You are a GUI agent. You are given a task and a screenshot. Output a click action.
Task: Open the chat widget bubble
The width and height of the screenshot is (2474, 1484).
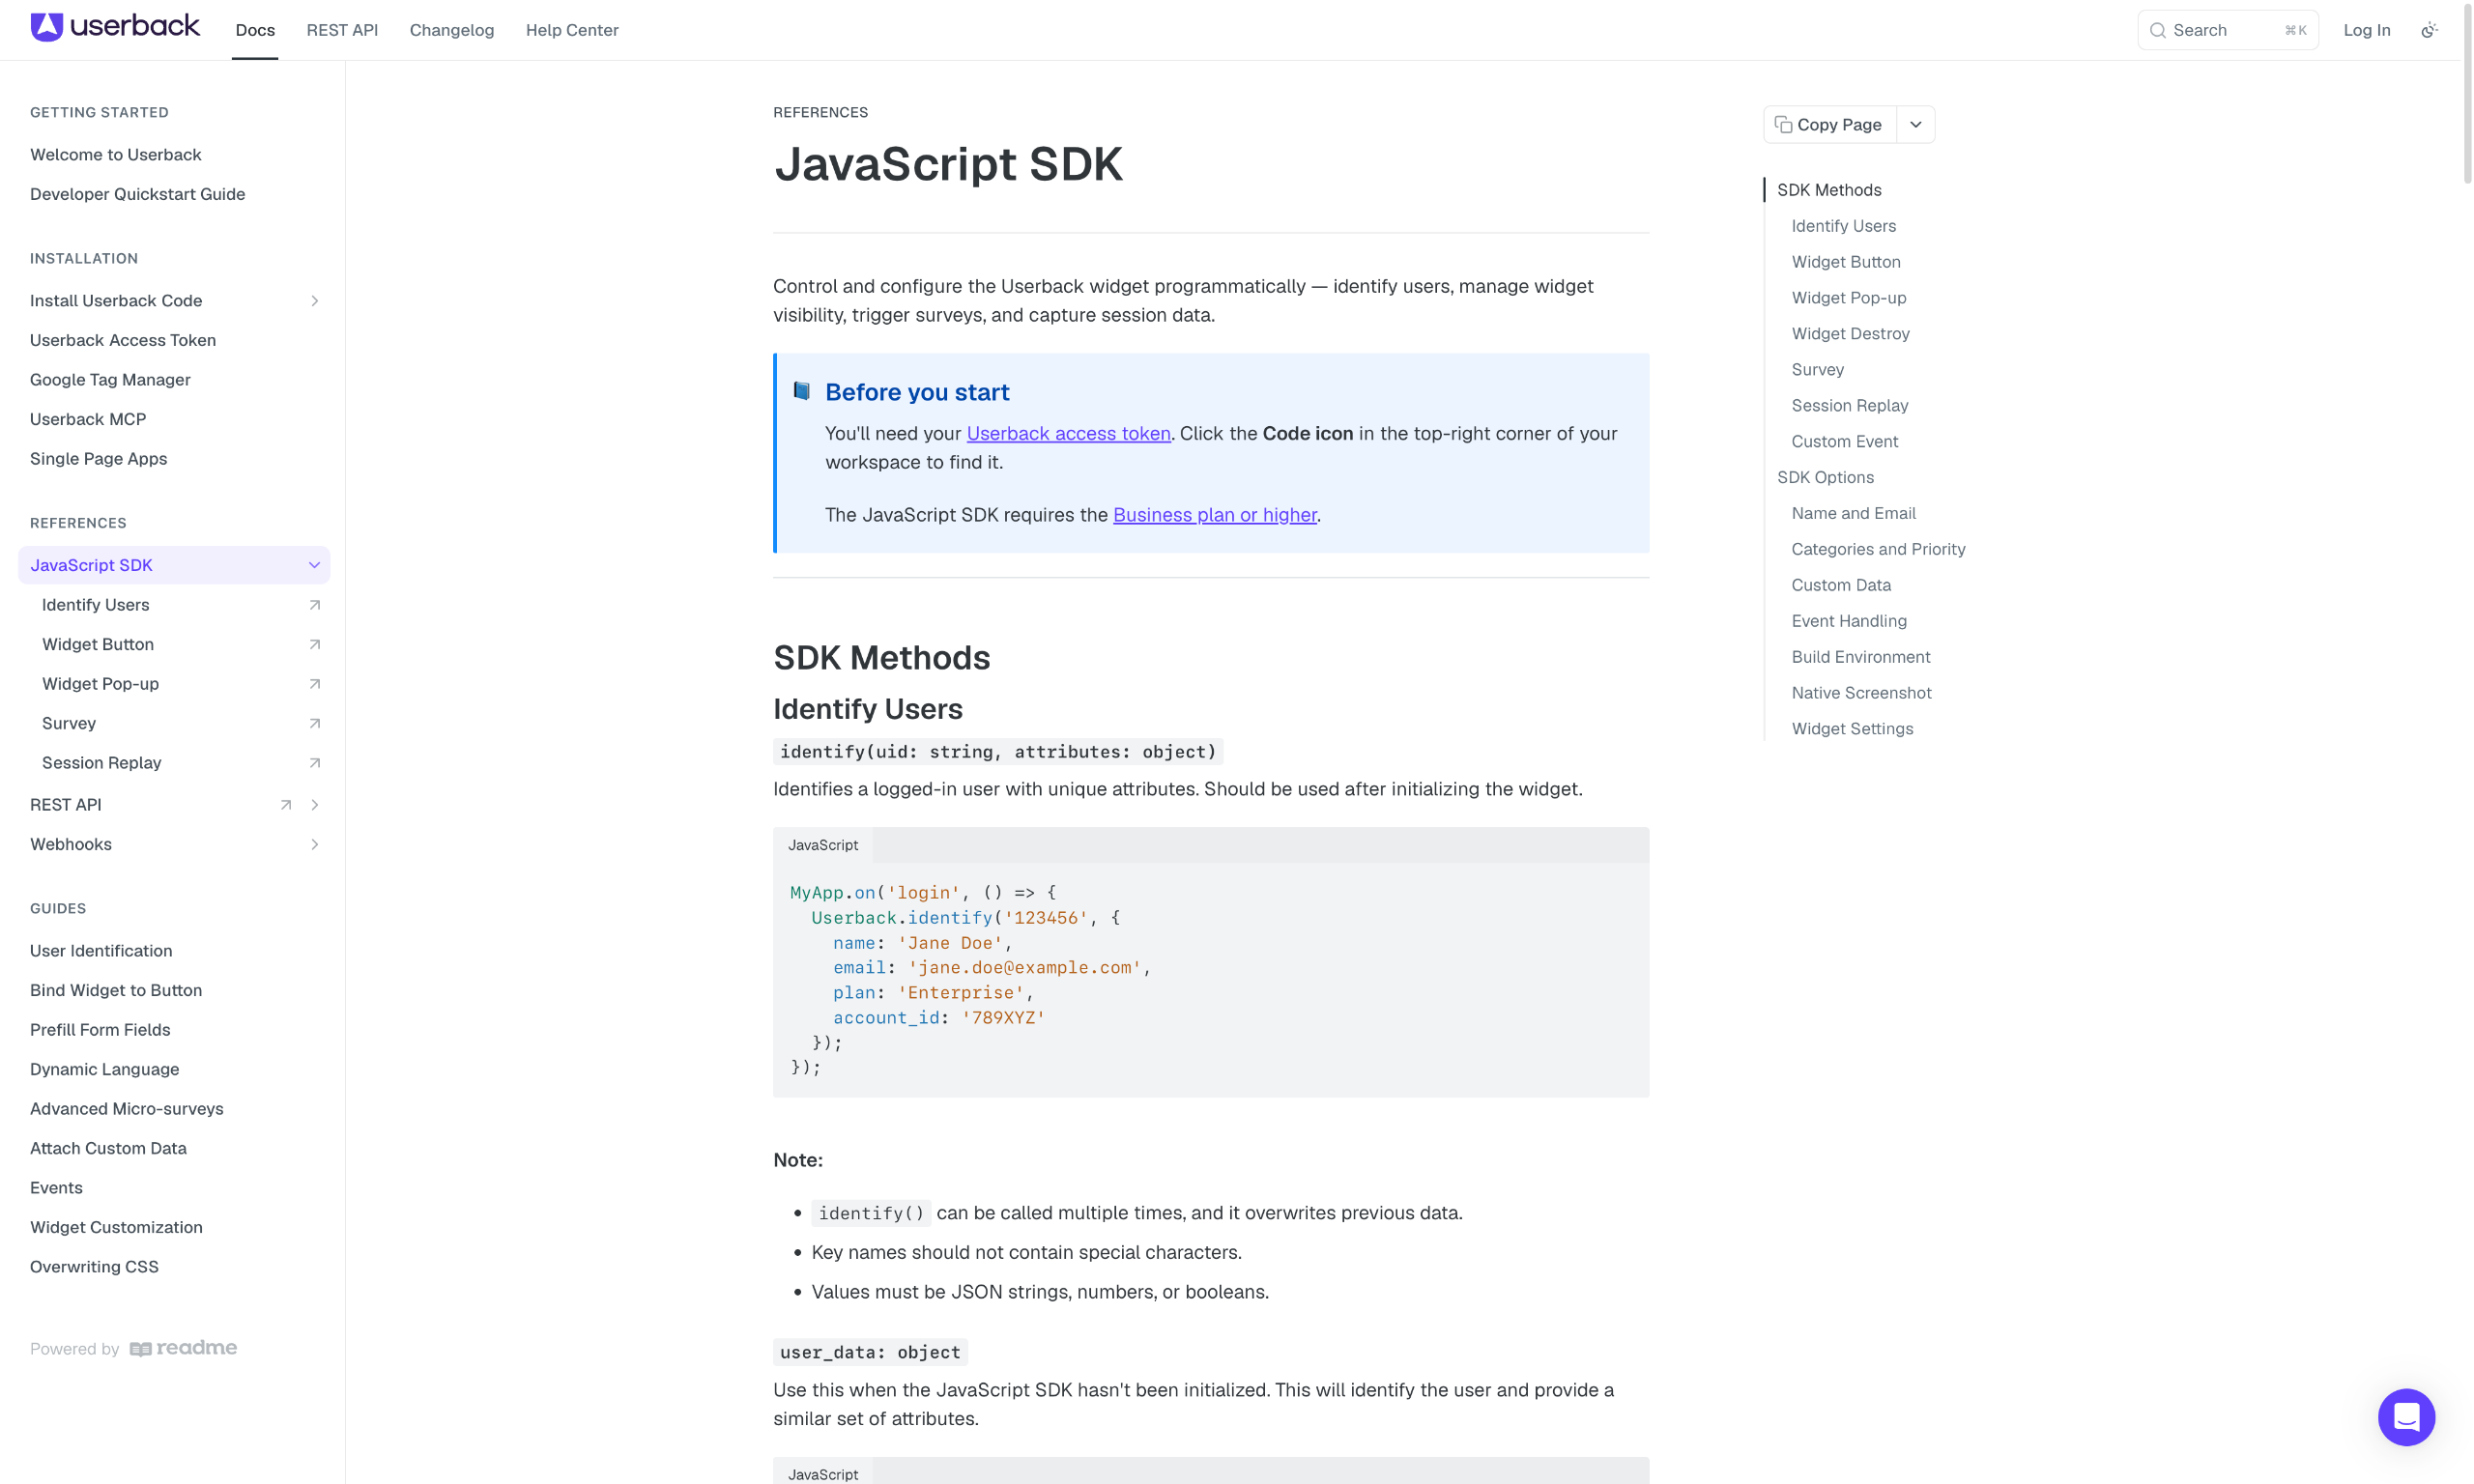point(2405,1416)
